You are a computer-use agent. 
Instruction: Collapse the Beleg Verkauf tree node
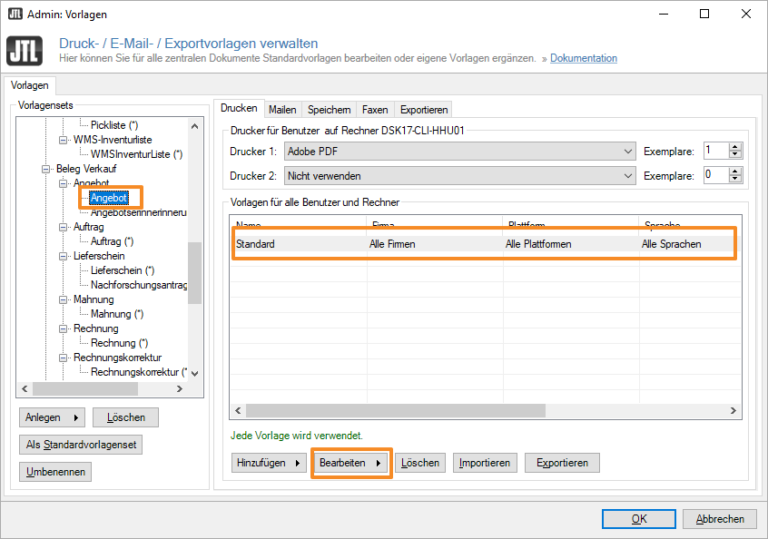(x=45, y=169)
